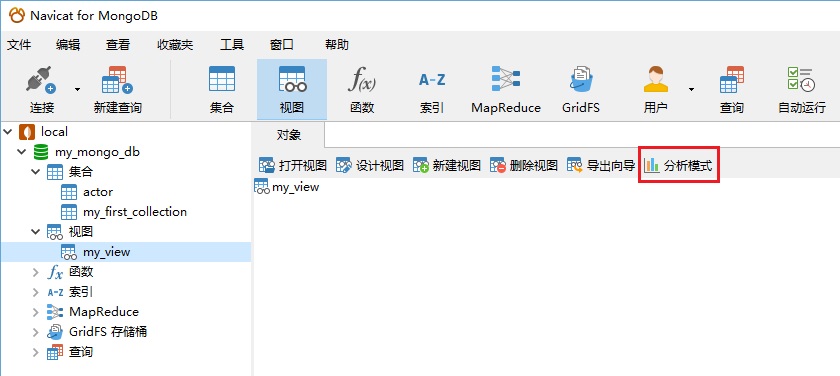The height and width of the screenshot is (376, 840).
Task: Open the GridFS toolbar icon
Action: (x=581, y=89)
